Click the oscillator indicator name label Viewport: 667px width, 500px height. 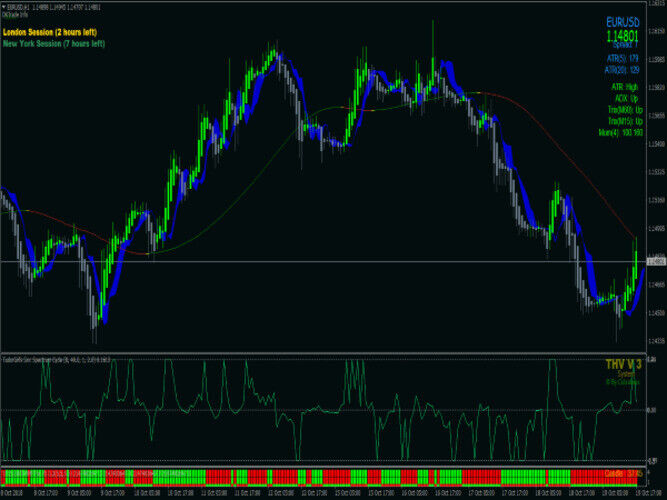click(55, 358)
